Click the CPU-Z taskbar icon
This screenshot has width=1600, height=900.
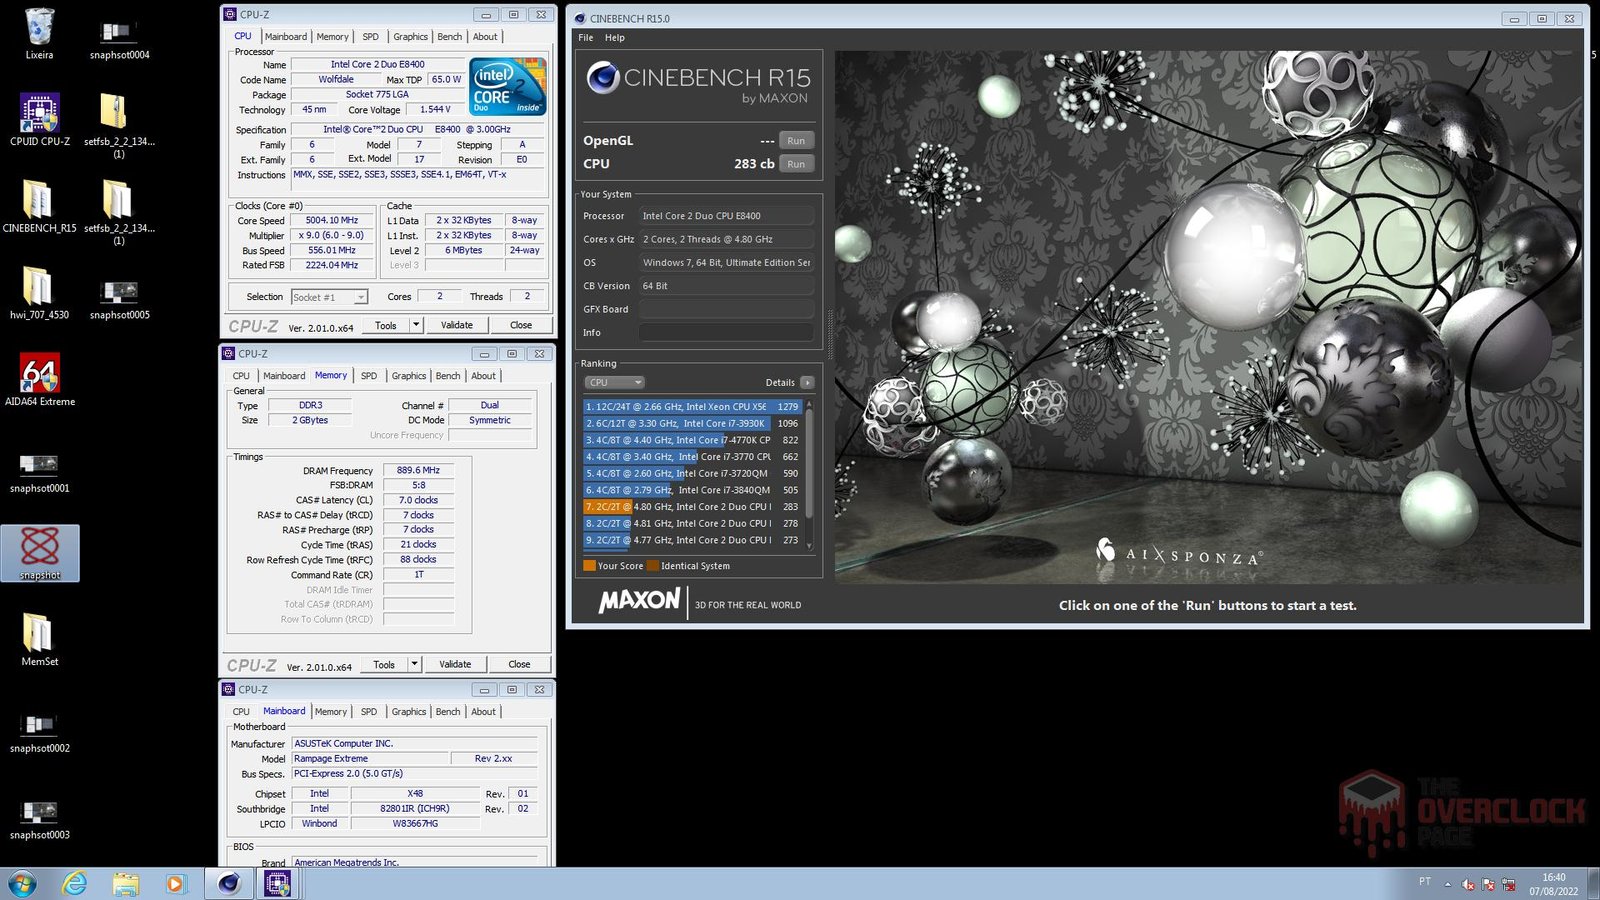point(278,883)
